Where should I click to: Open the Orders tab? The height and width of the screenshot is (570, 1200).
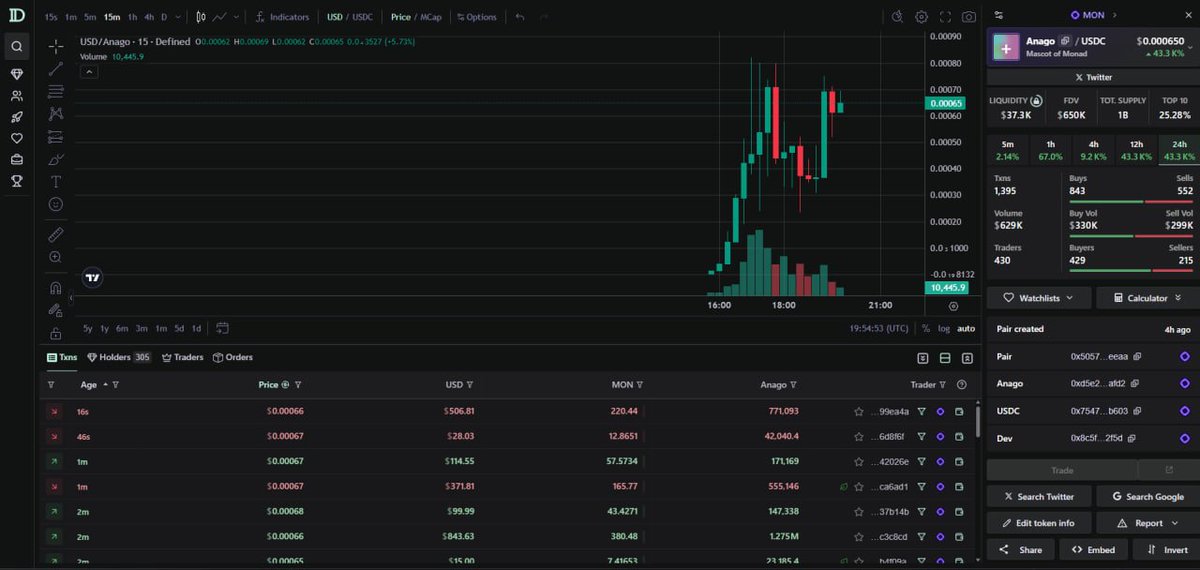click(232, 357)
